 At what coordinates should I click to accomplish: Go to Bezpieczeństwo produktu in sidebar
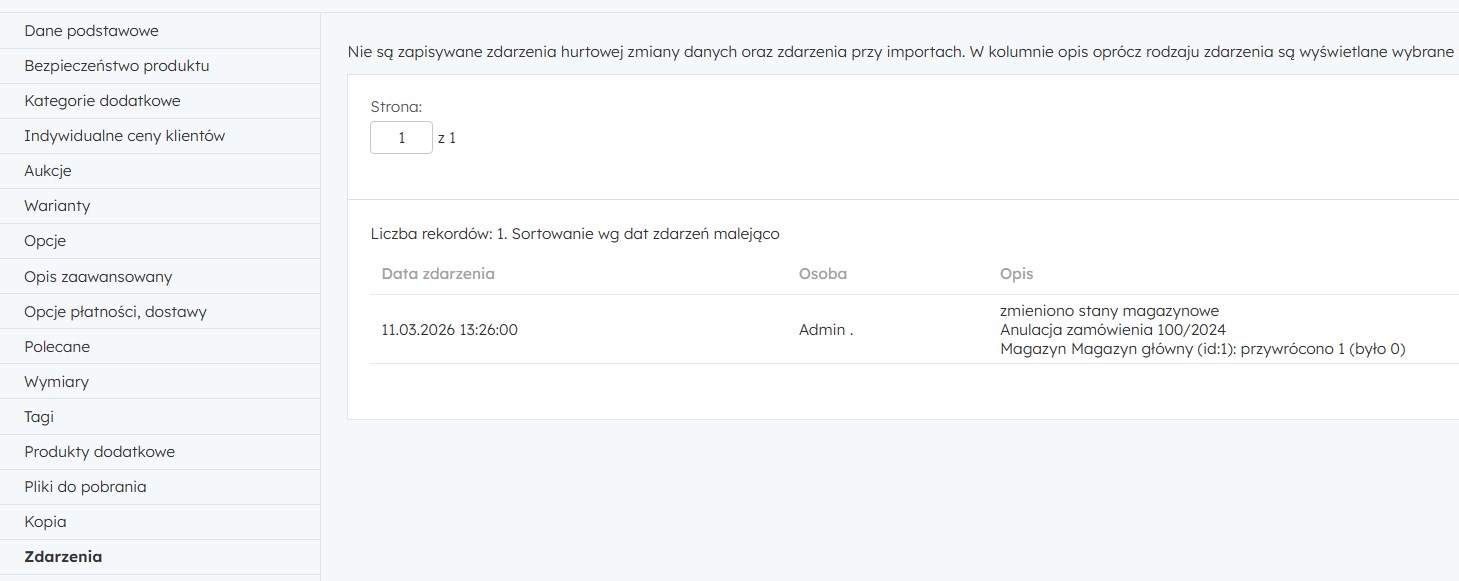116,66
